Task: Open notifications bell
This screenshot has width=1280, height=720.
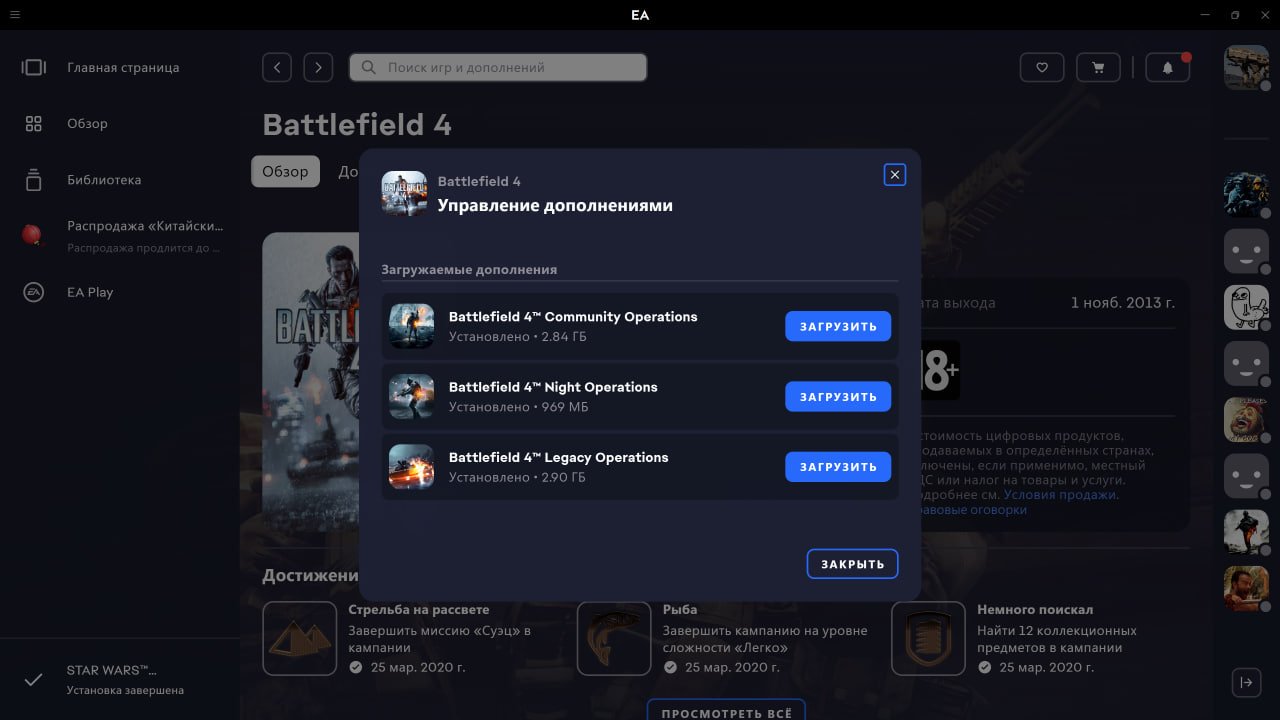Action: tap(1167, 67)
